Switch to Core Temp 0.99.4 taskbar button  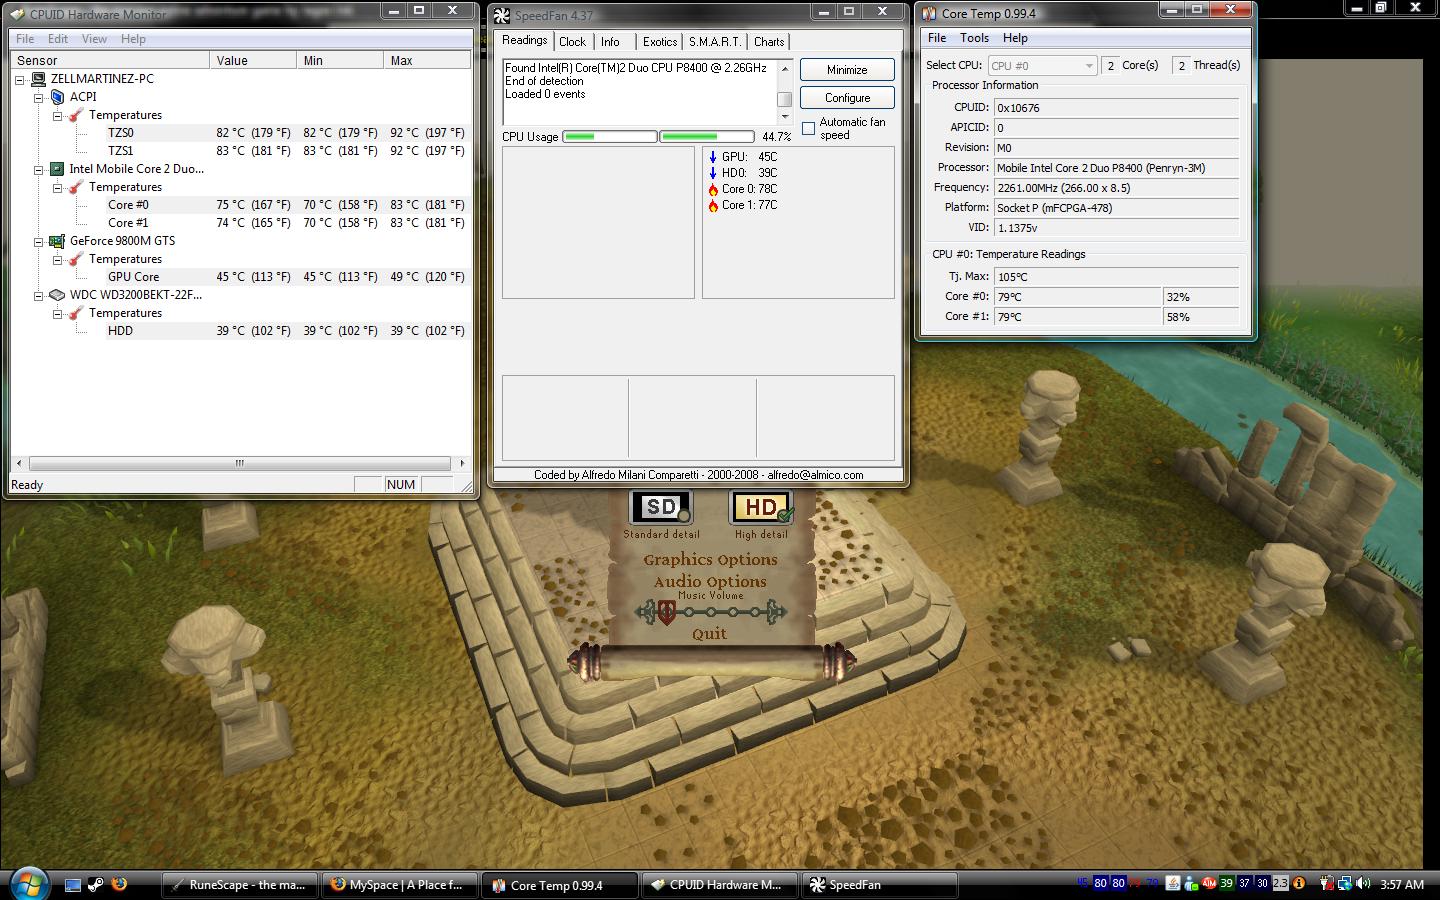tap(560, 885)
